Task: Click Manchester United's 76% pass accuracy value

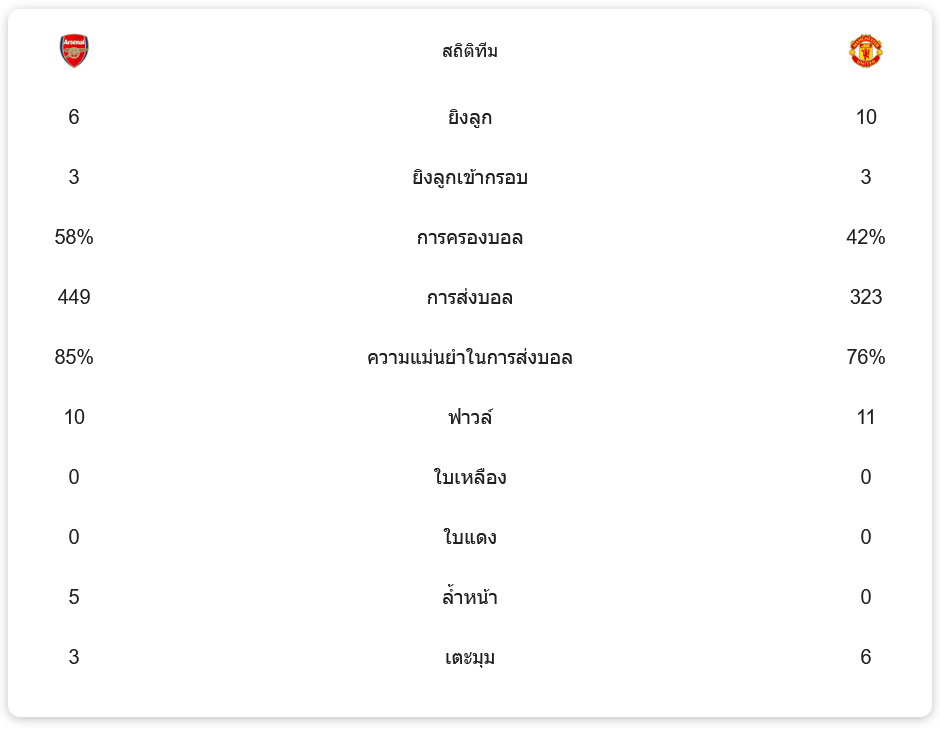Action: (865, 358)
